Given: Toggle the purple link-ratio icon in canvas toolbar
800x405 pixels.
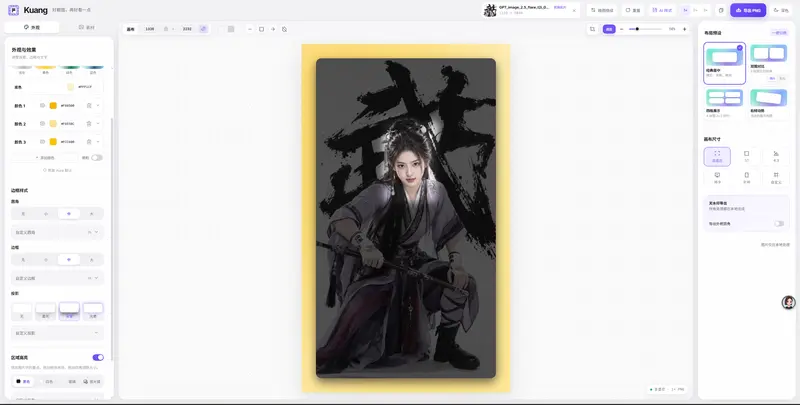Looking at the screenshot, I should [204, 29].
